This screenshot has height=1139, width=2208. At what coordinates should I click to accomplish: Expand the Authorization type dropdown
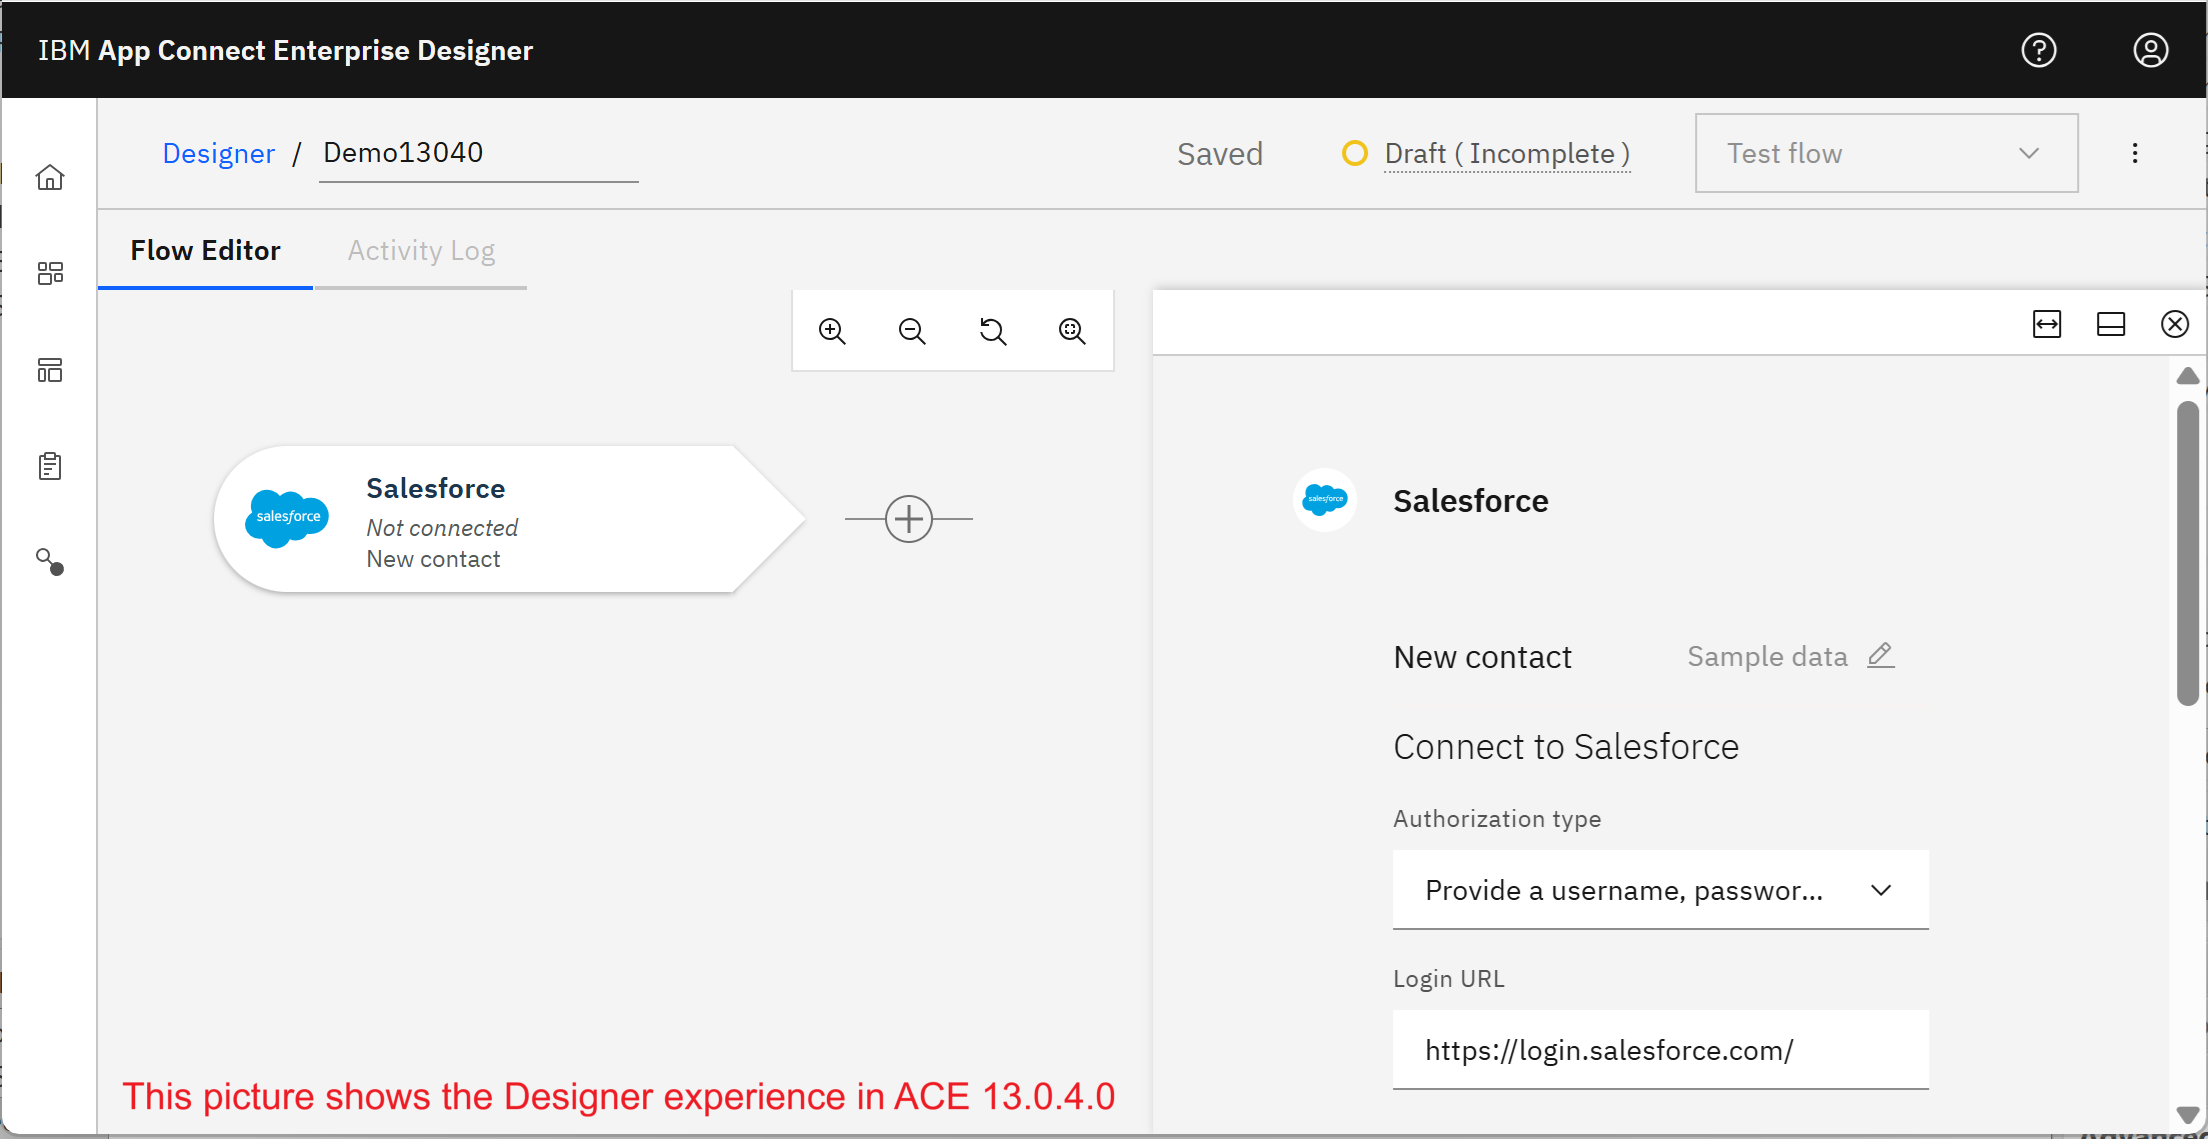pyautogui.click(x=1660, y=890)
